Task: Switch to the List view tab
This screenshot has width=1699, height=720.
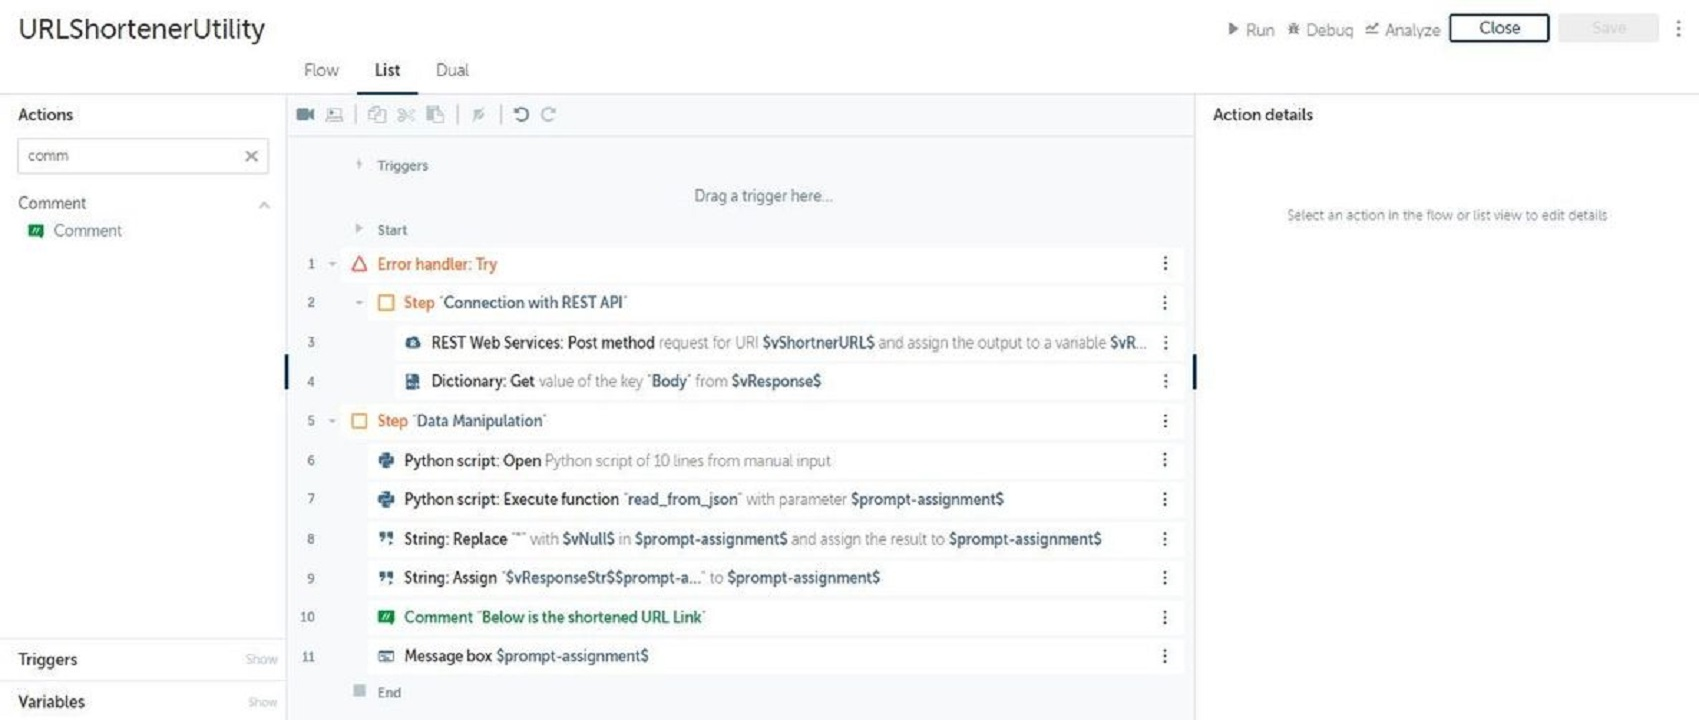Action: click(387, 70)
